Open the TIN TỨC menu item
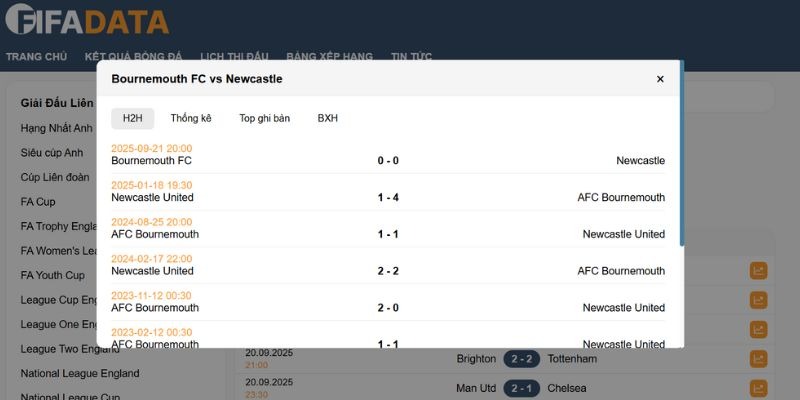Screen dimensions: 800x400 [412, 56]
